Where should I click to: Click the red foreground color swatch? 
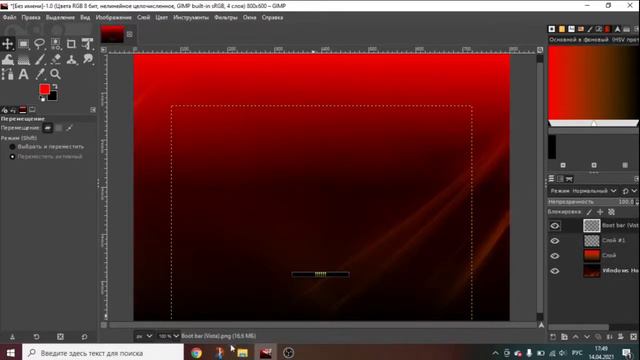(x=44, y=89)
